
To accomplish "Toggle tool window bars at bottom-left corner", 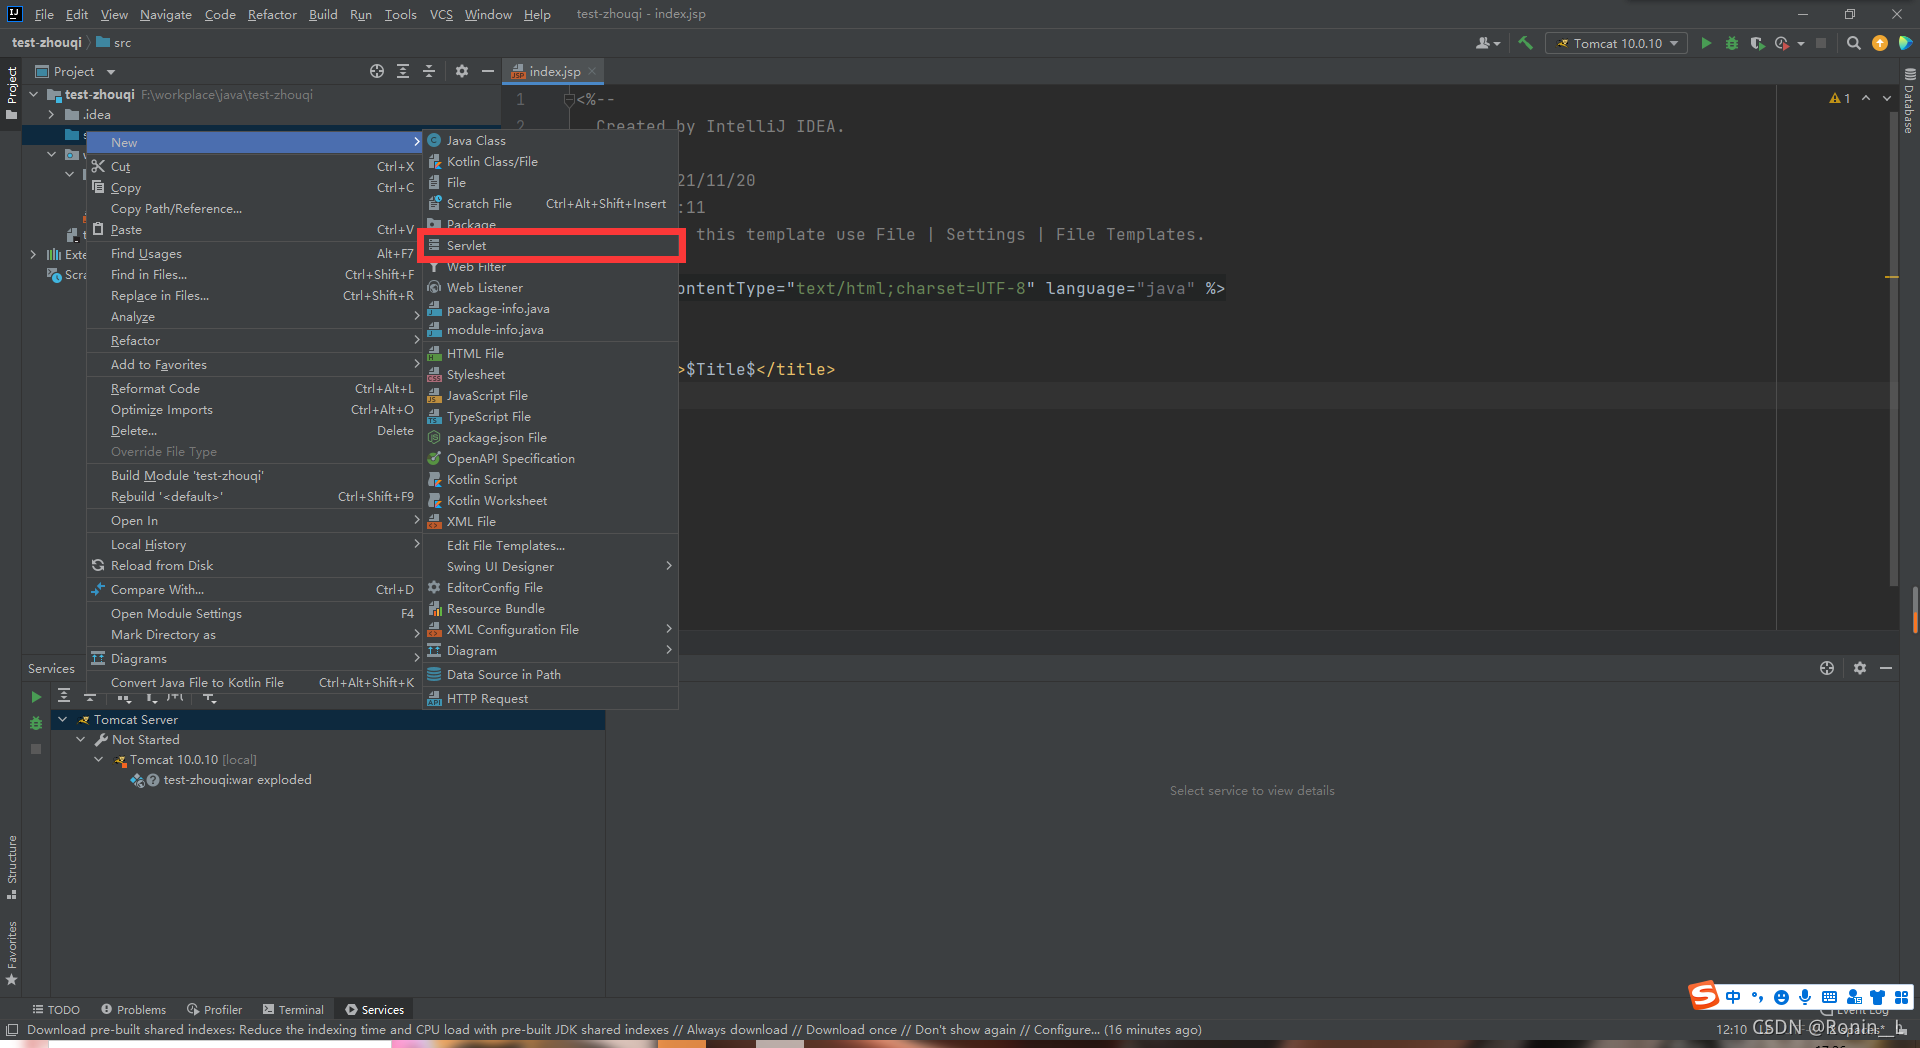I will (x=12, y=1030).
